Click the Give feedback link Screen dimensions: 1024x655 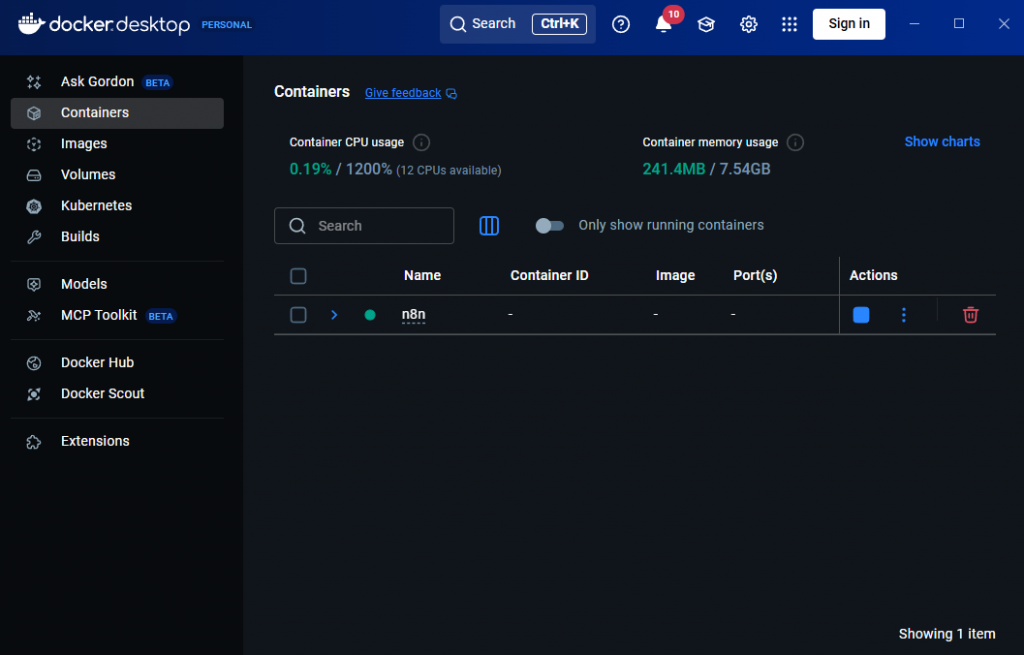403,93
